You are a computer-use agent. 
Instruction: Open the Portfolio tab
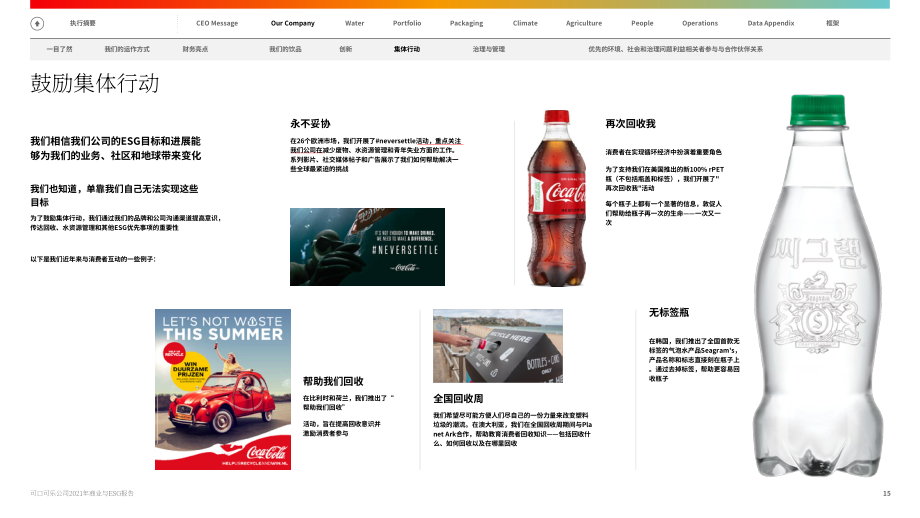pyautogui.click(x=407, y=23)
